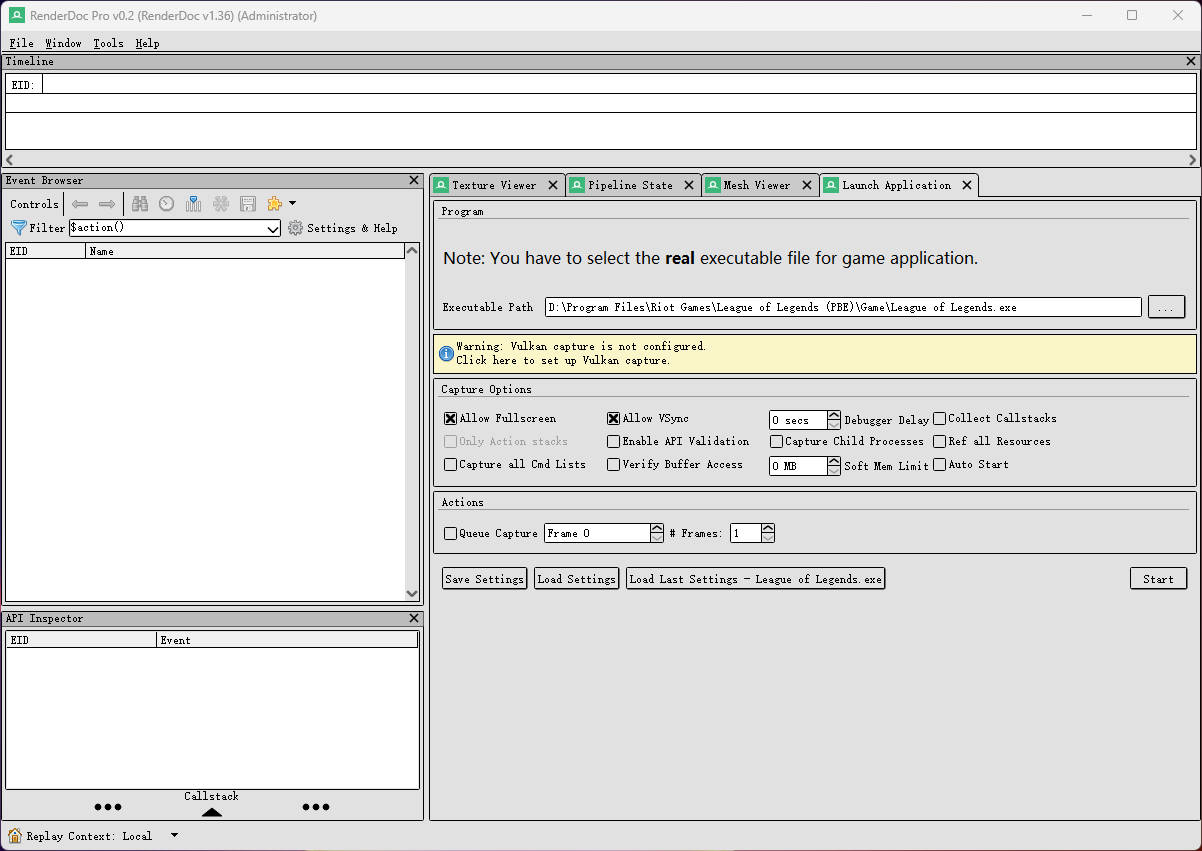Click the Save Settings button
The width and height of the screenshot is (1202, 851).
[x=484, y=579]
